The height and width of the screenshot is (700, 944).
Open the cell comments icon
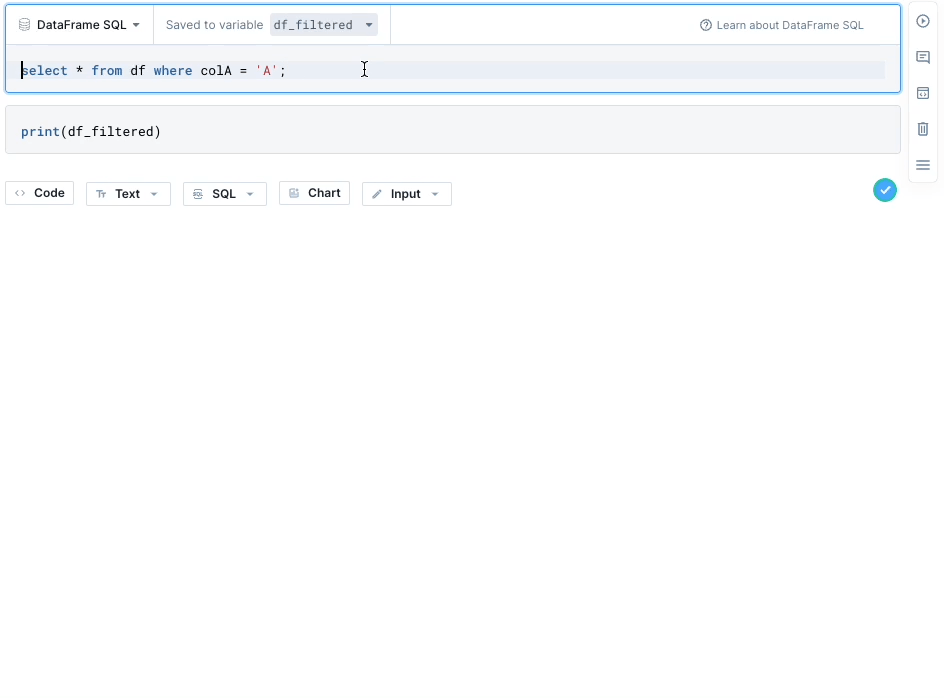pyautogui.click(x=923, y=57)
